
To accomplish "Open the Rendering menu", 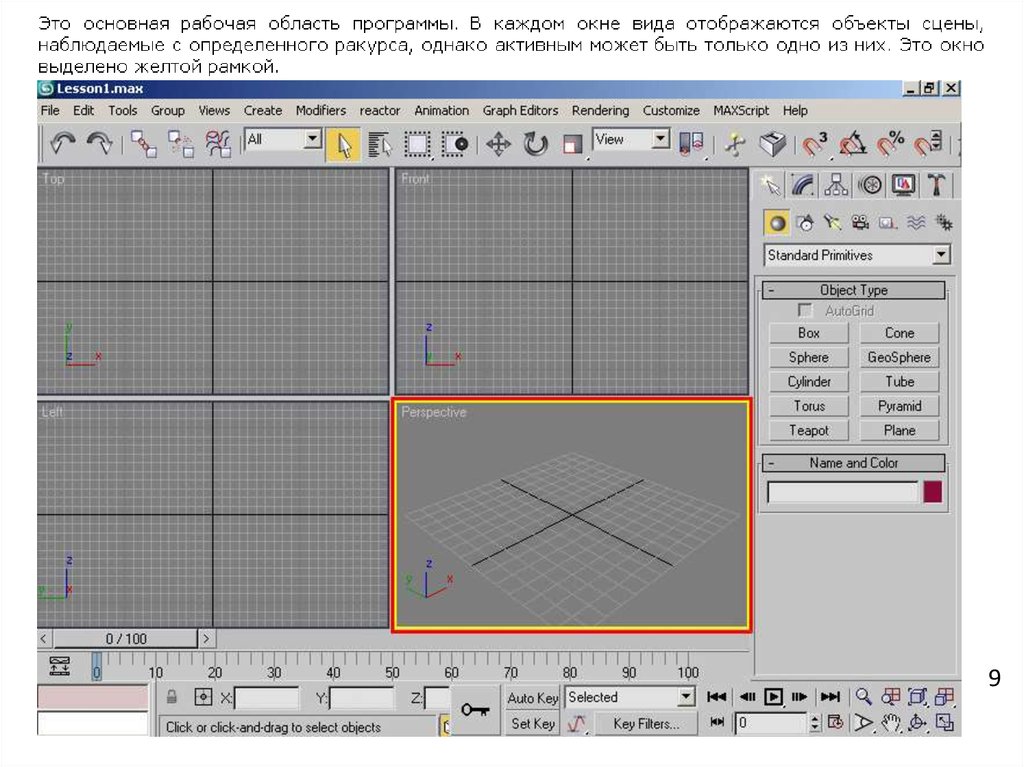I will point(600,111).
